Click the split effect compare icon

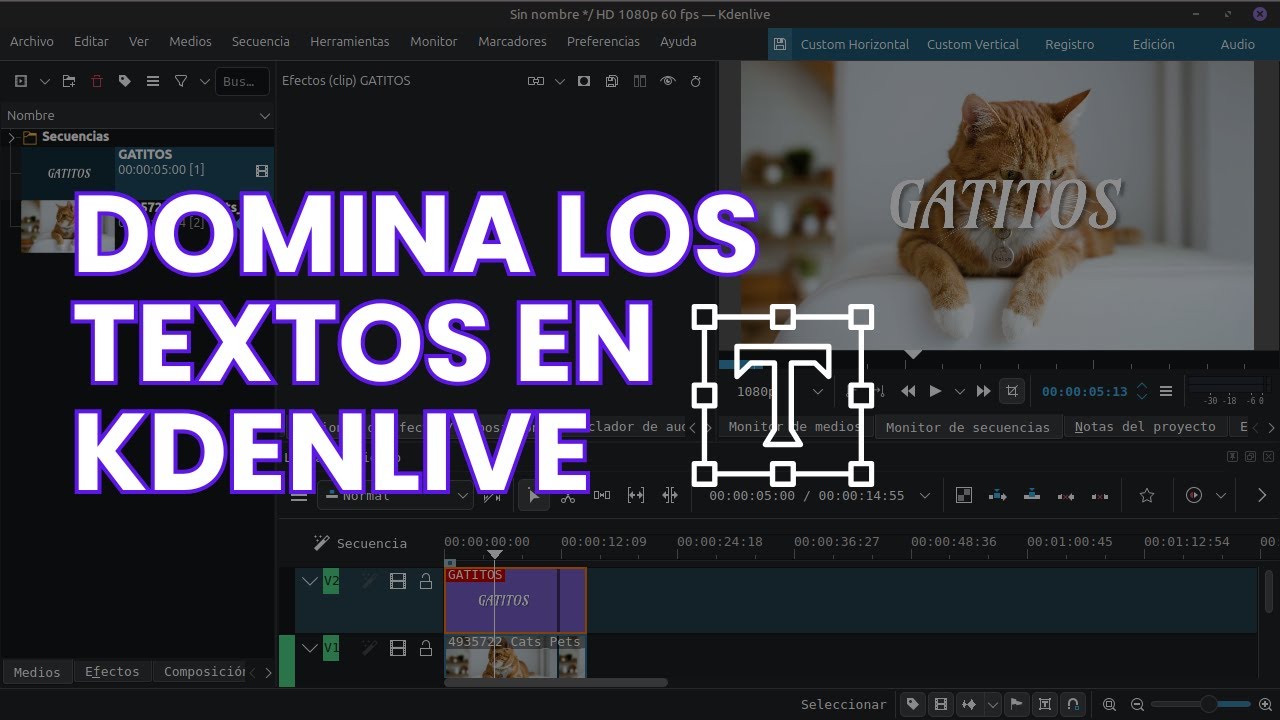(536, 81)
